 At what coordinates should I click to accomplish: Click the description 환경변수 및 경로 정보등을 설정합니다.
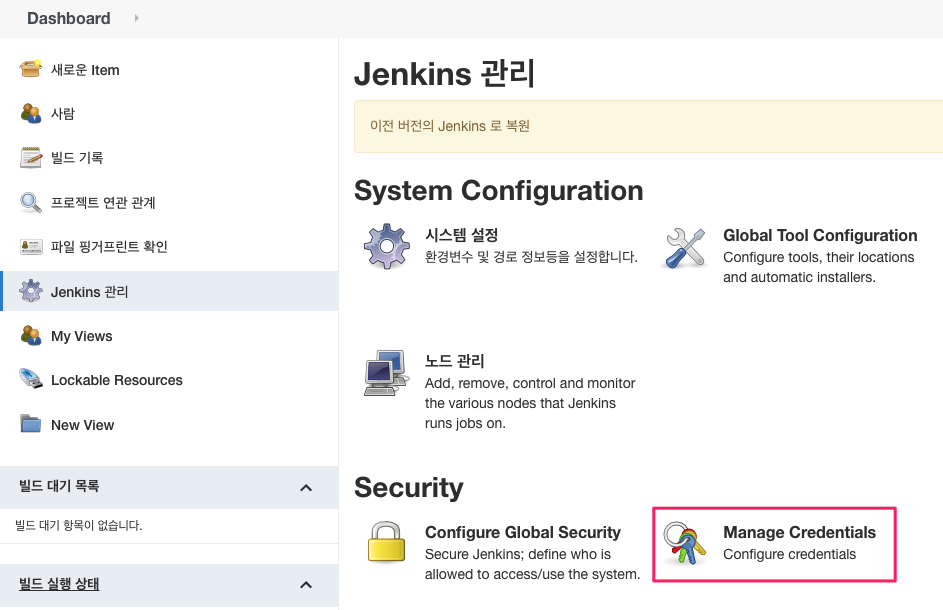click(531, 257)
